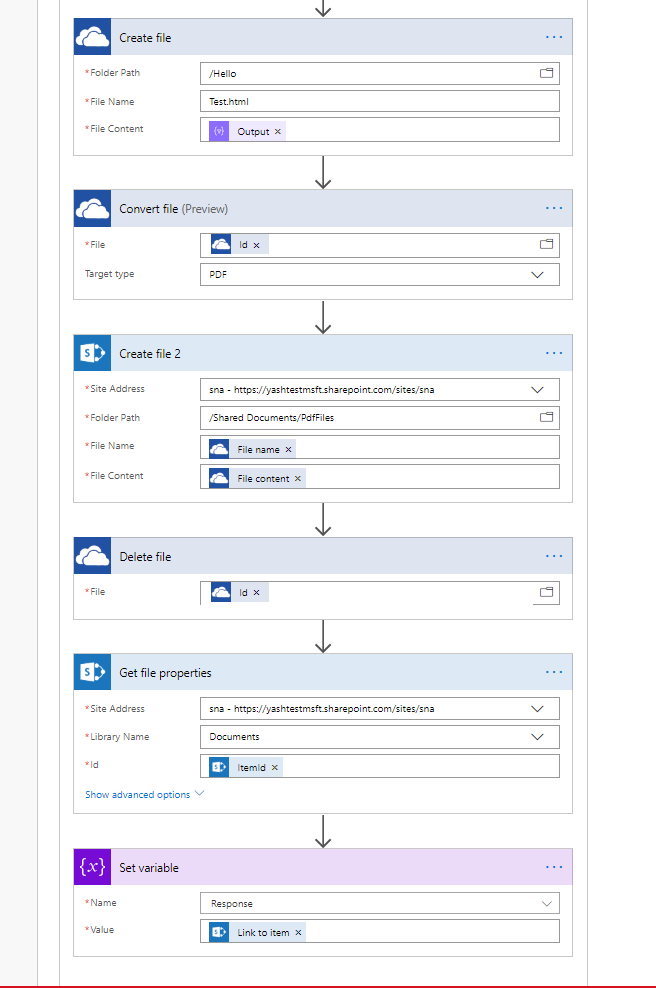Viewport: 656px width, 988px height.
Task: Open folder picker for Shared Documents/PdfFiles path
Action: [546, 417]
